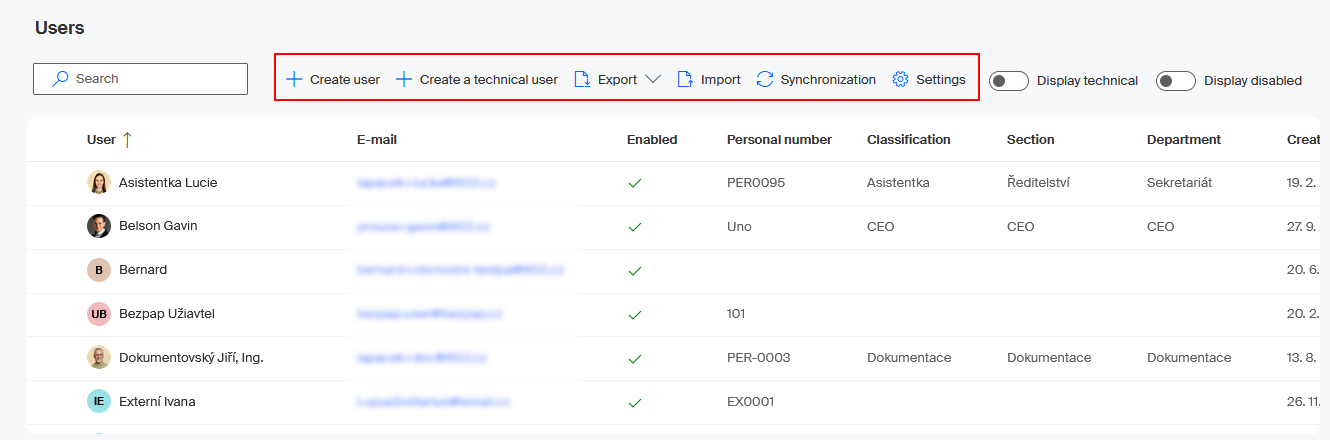The image size is (1330, 440).
Task: Click Asistentka Lucie's avatar photo
Action: click(x=98, y=182)
